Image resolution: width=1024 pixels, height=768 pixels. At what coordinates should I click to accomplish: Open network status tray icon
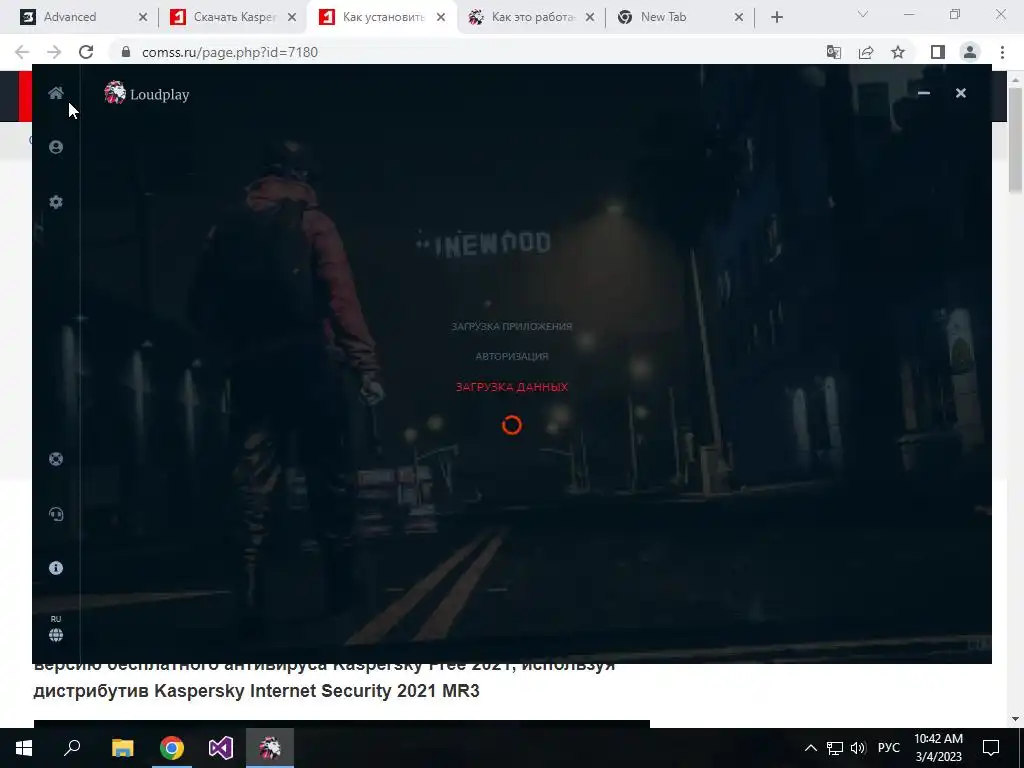click(x=835, y=748)
